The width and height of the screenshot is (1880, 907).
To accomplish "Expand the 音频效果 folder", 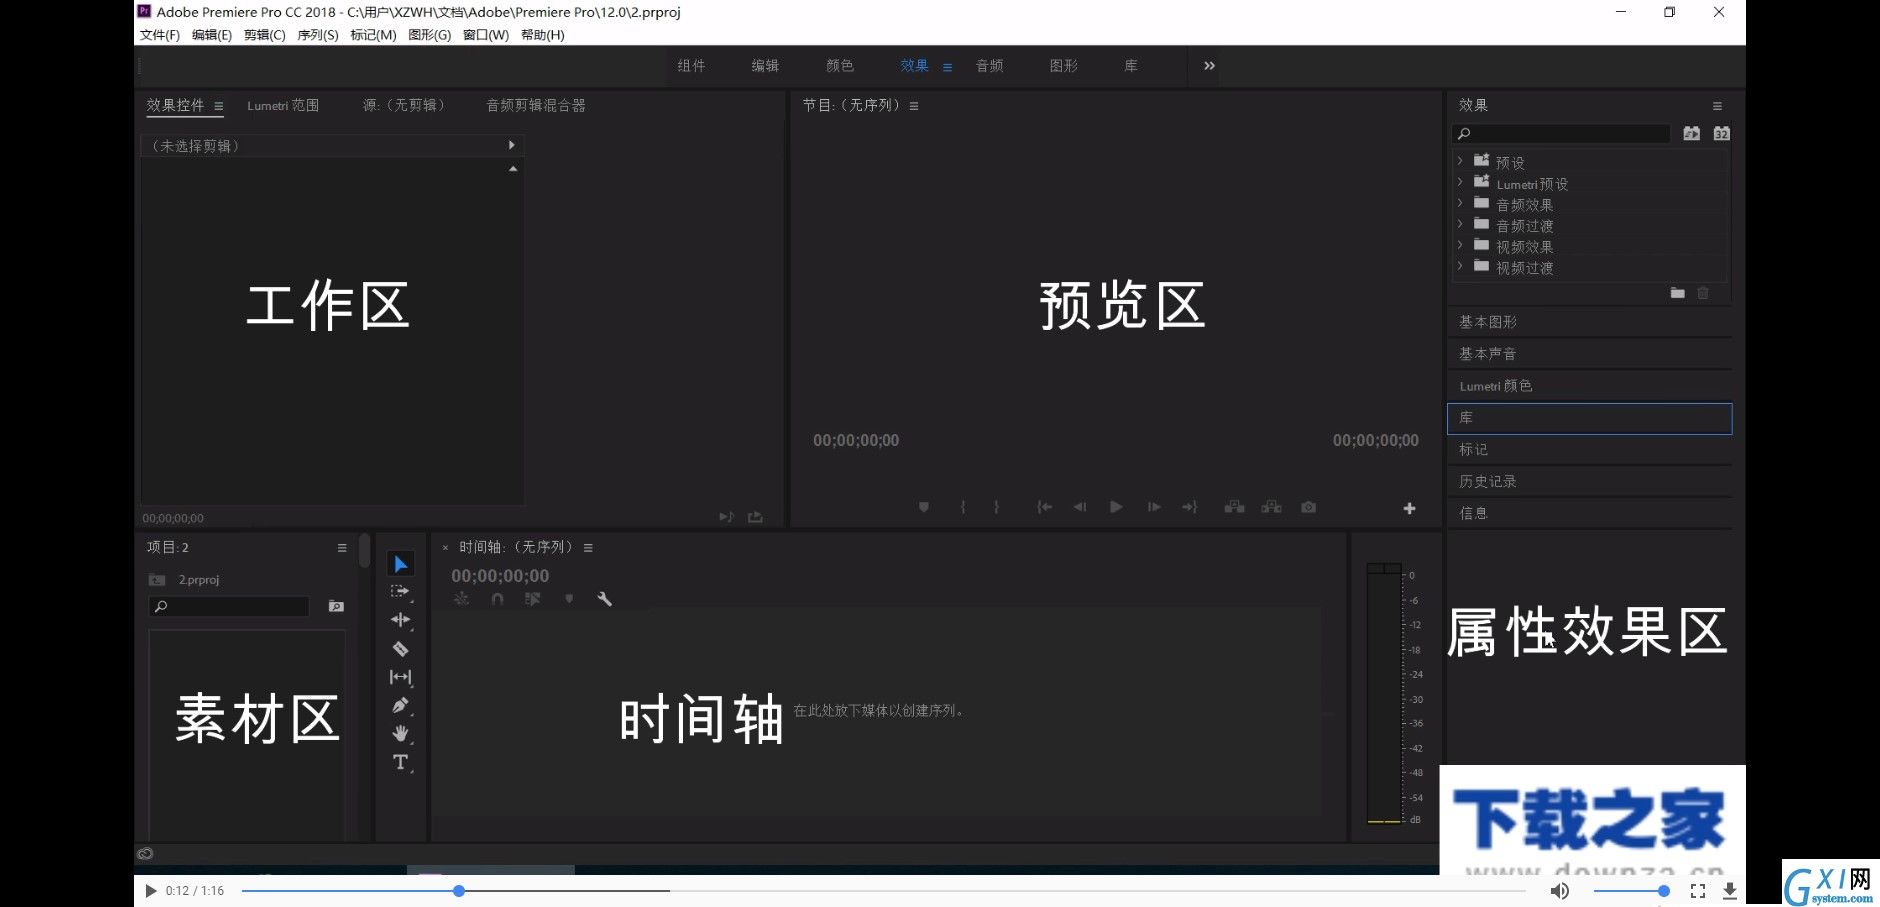I will pos(1460,203).
